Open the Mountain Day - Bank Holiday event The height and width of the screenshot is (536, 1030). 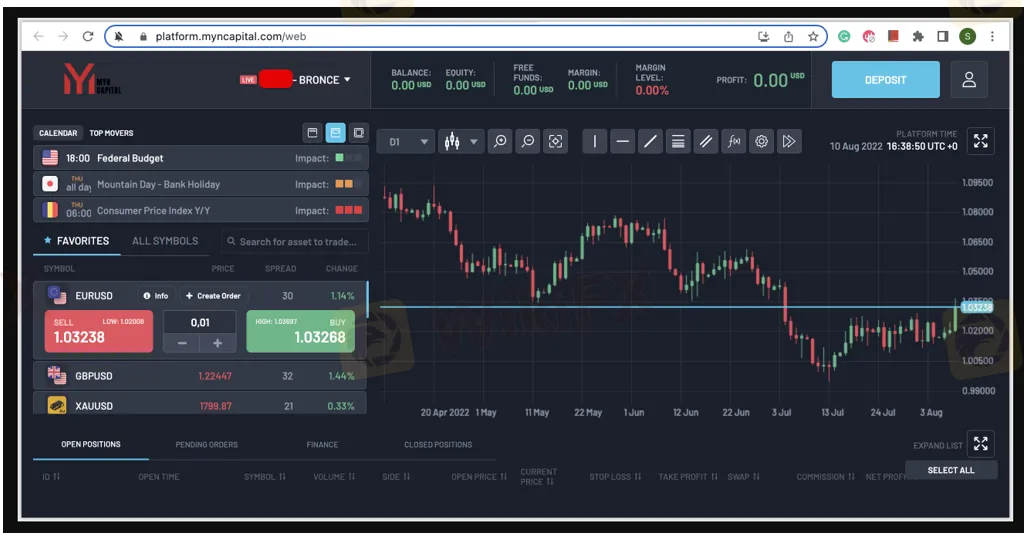[x=200, y=184]
